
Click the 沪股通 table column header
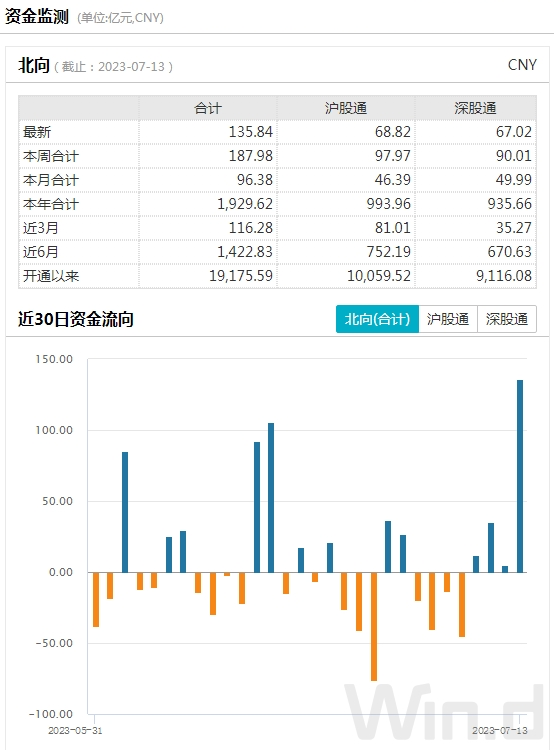346,108
